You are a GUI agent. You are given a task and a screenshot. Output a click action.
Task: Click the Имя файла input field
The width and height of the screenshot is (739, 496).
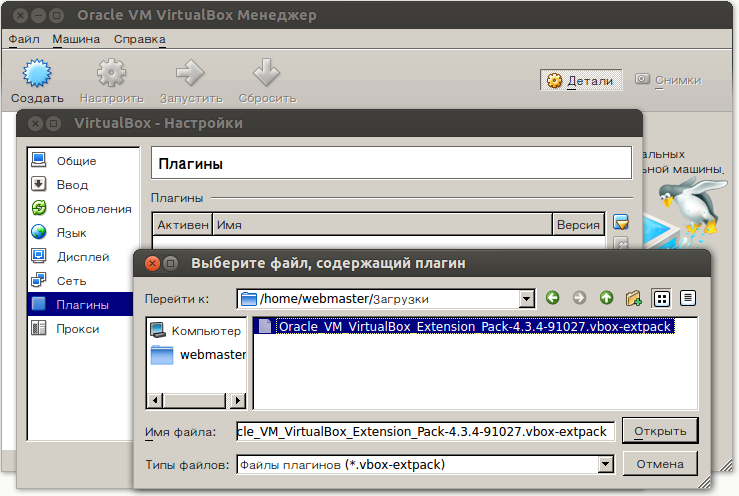click(424, 431)
